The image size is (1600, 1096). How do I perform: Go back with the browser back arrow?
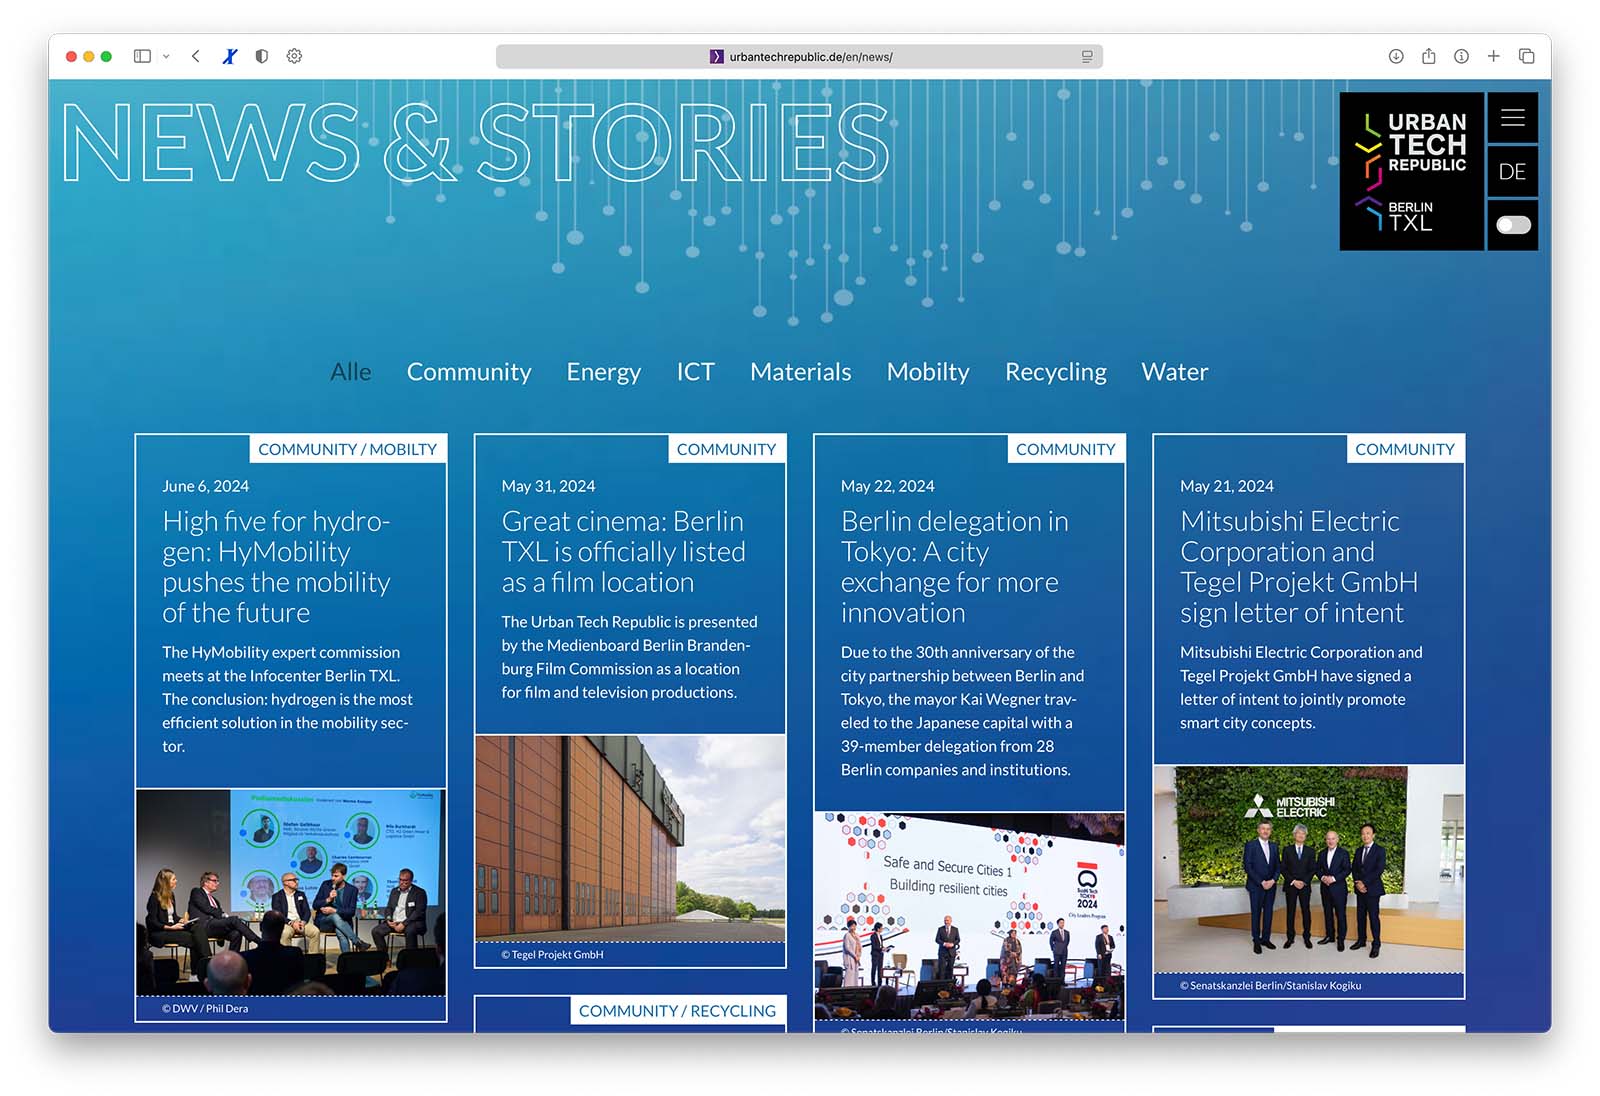pos(196,56)
